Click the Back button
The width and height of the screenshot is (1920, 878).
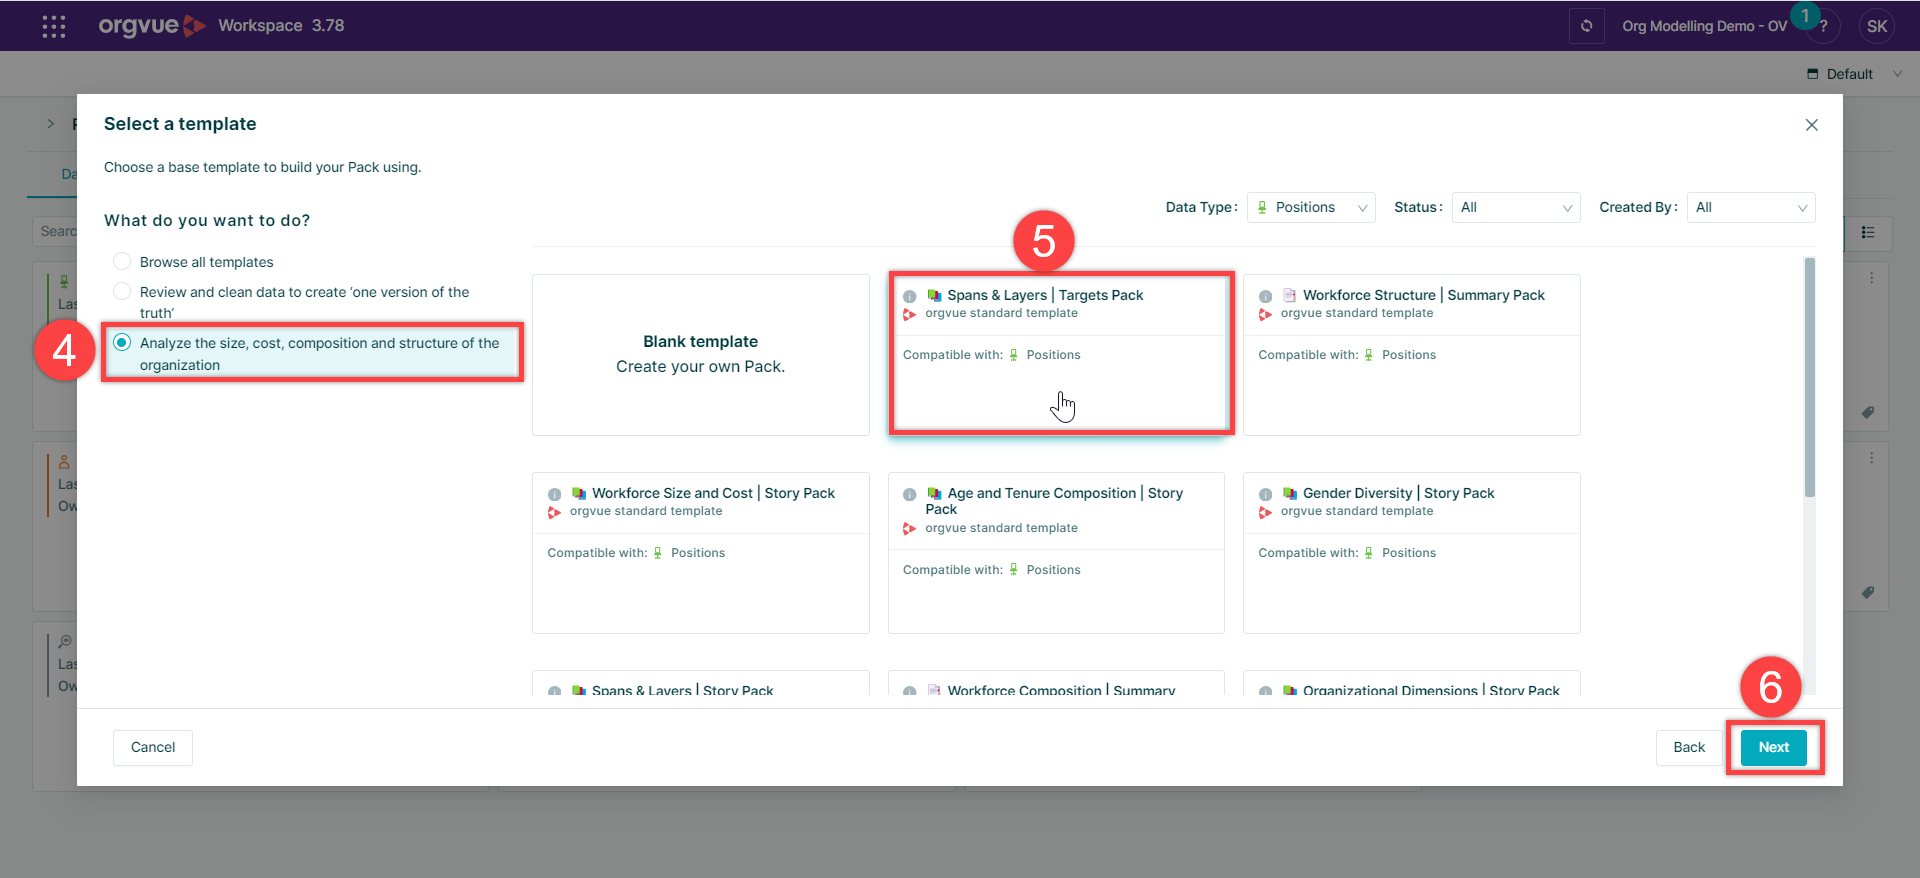1689,747
